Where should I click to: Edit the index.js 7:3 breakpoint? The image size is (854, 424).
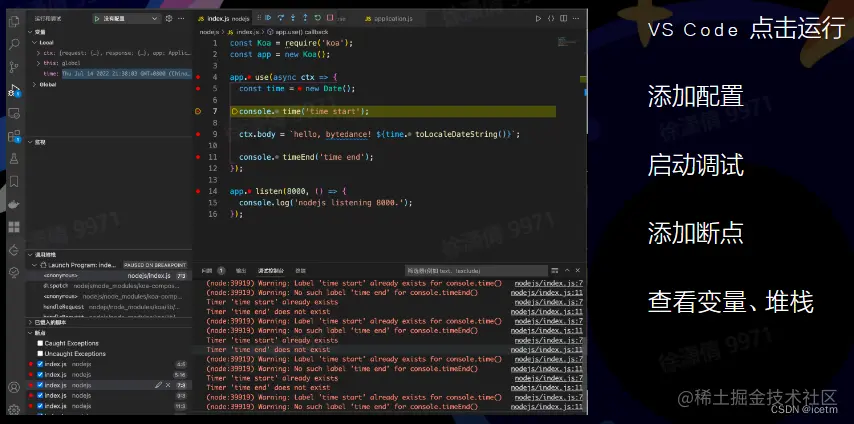[158, 385]
